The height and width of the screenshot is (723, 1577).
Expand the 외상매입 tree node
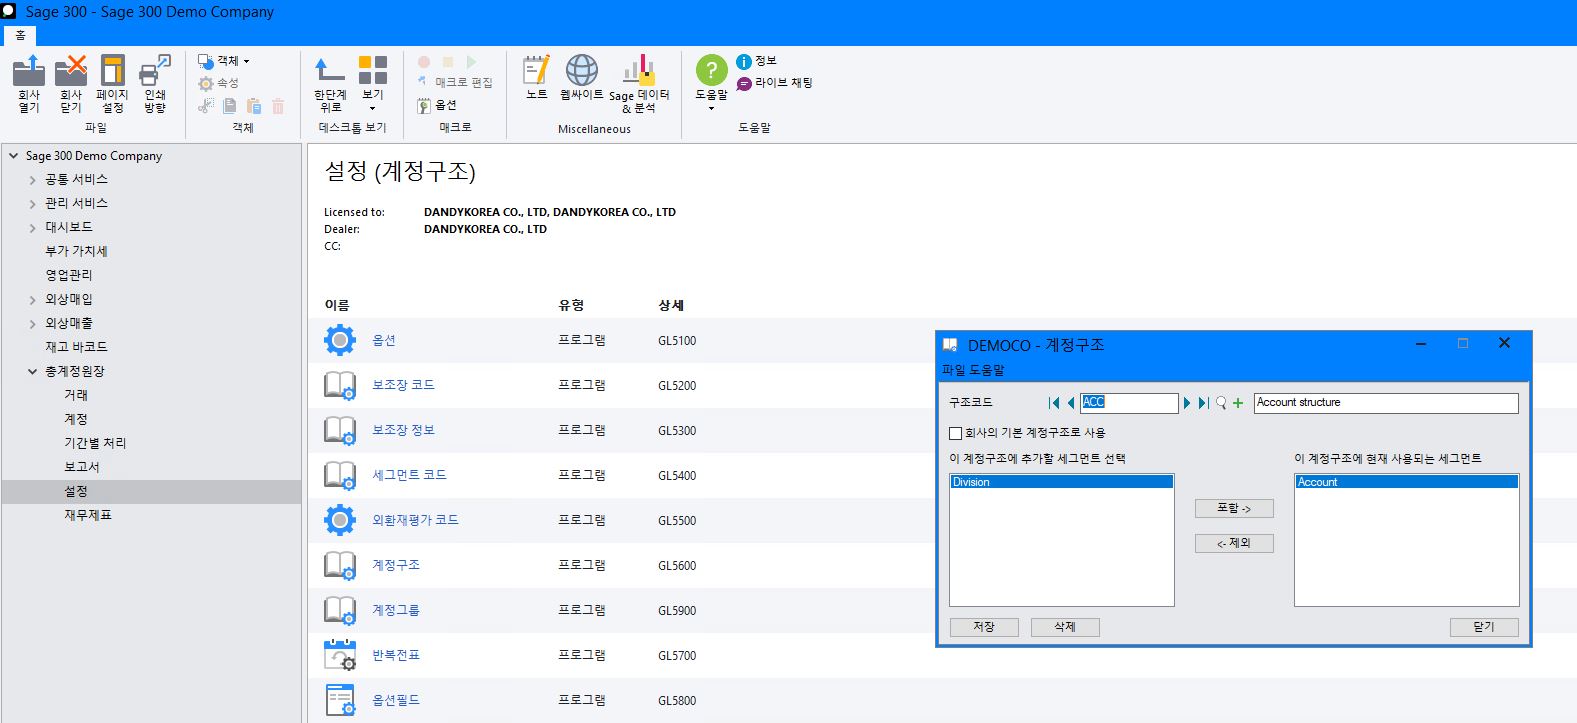tap(32, 300)
